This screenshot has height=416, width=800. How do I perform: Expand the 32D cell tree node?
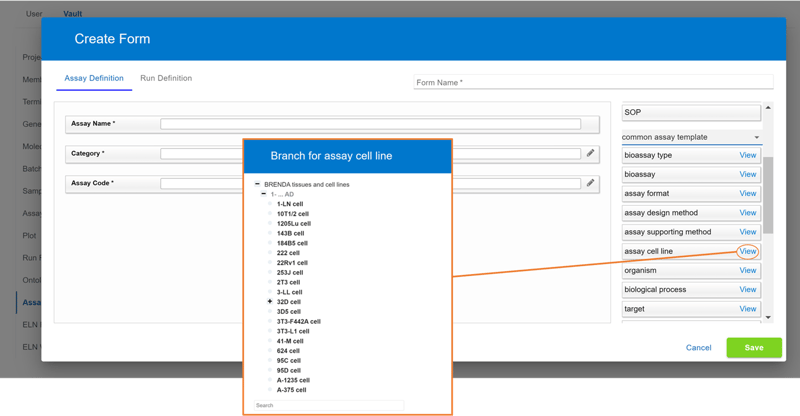point(270,301)
